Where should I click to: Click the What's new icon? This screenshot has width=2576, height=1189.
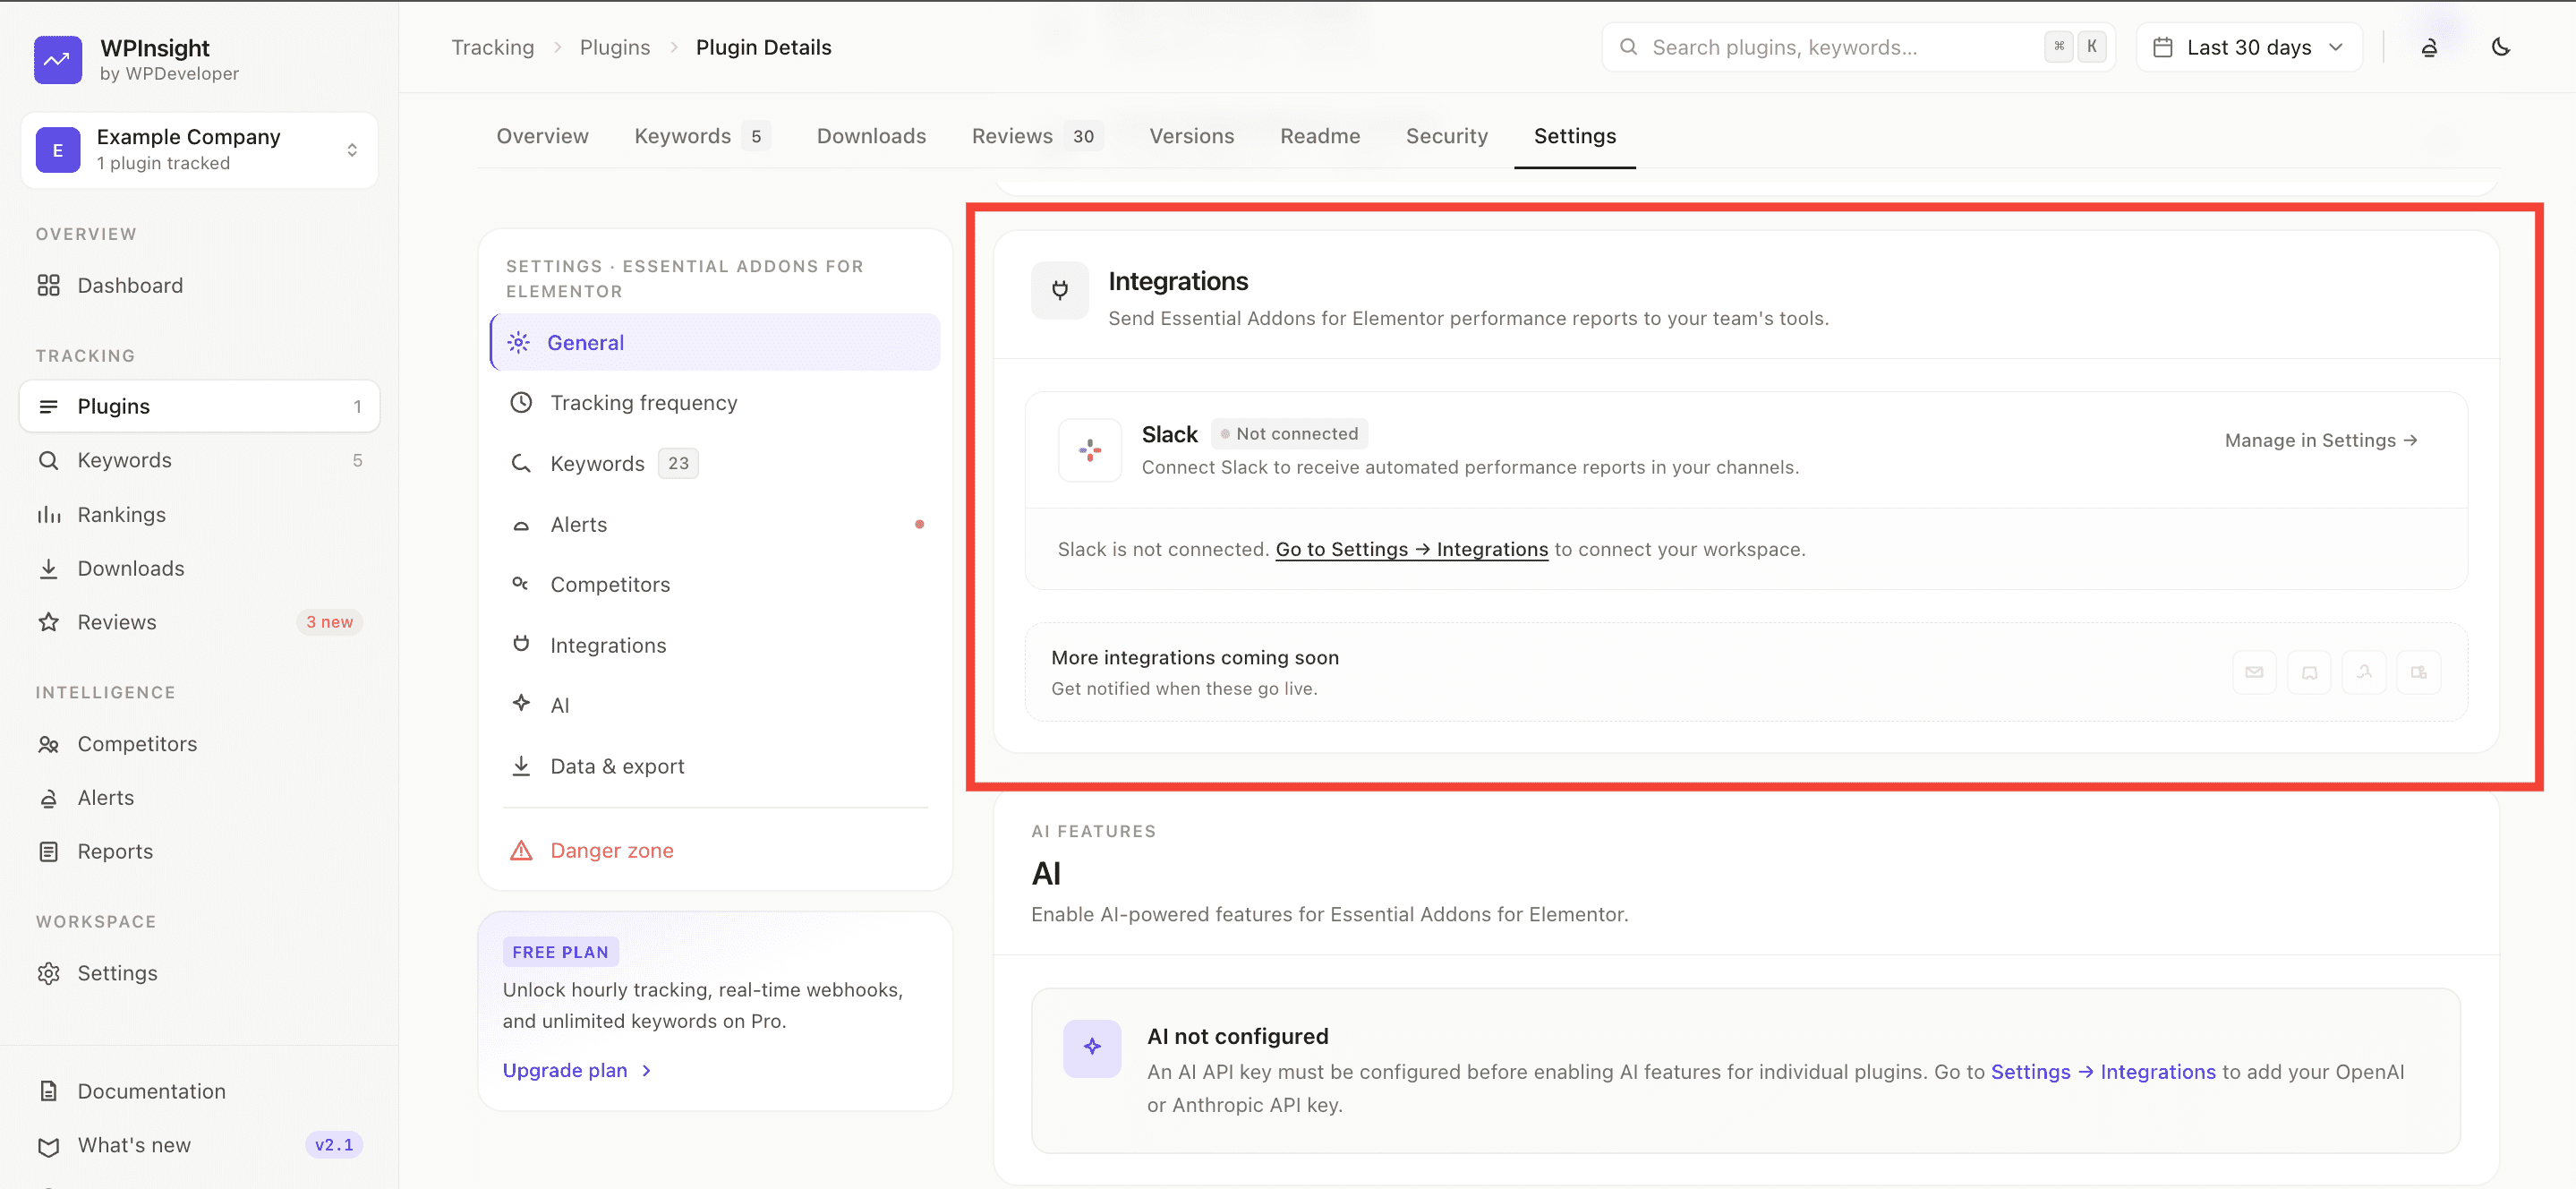48,1145
